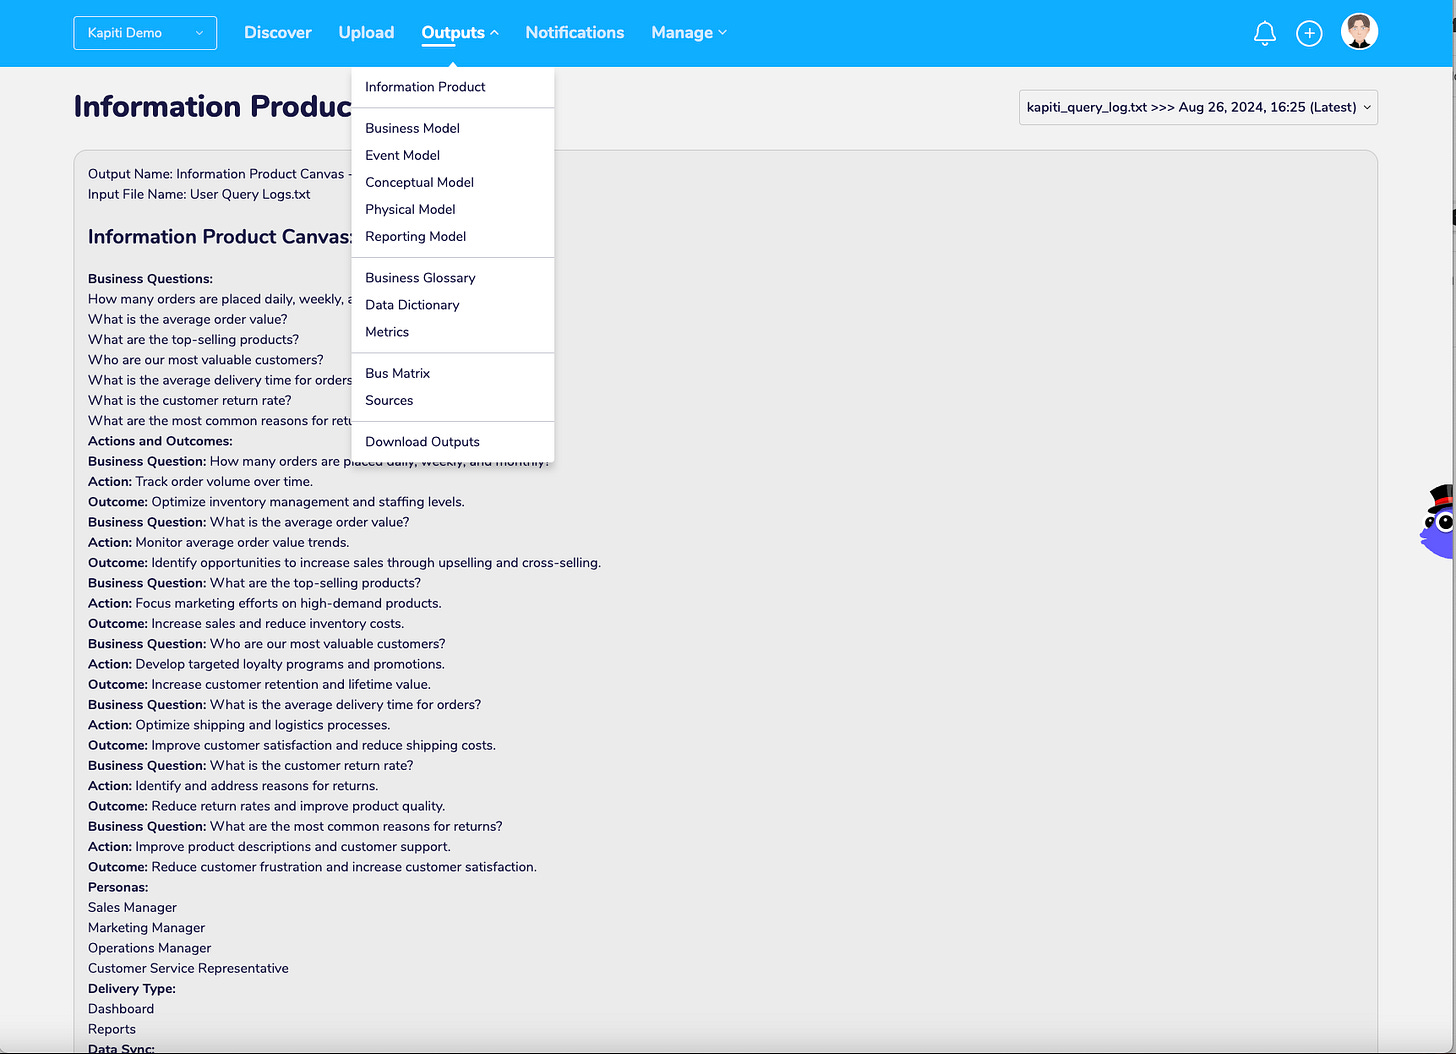Image resolution: width=1456 pixels, height=1054 pixels.
Task: Click the blue mascot helper with top hat
Action: pos(1438,522)
